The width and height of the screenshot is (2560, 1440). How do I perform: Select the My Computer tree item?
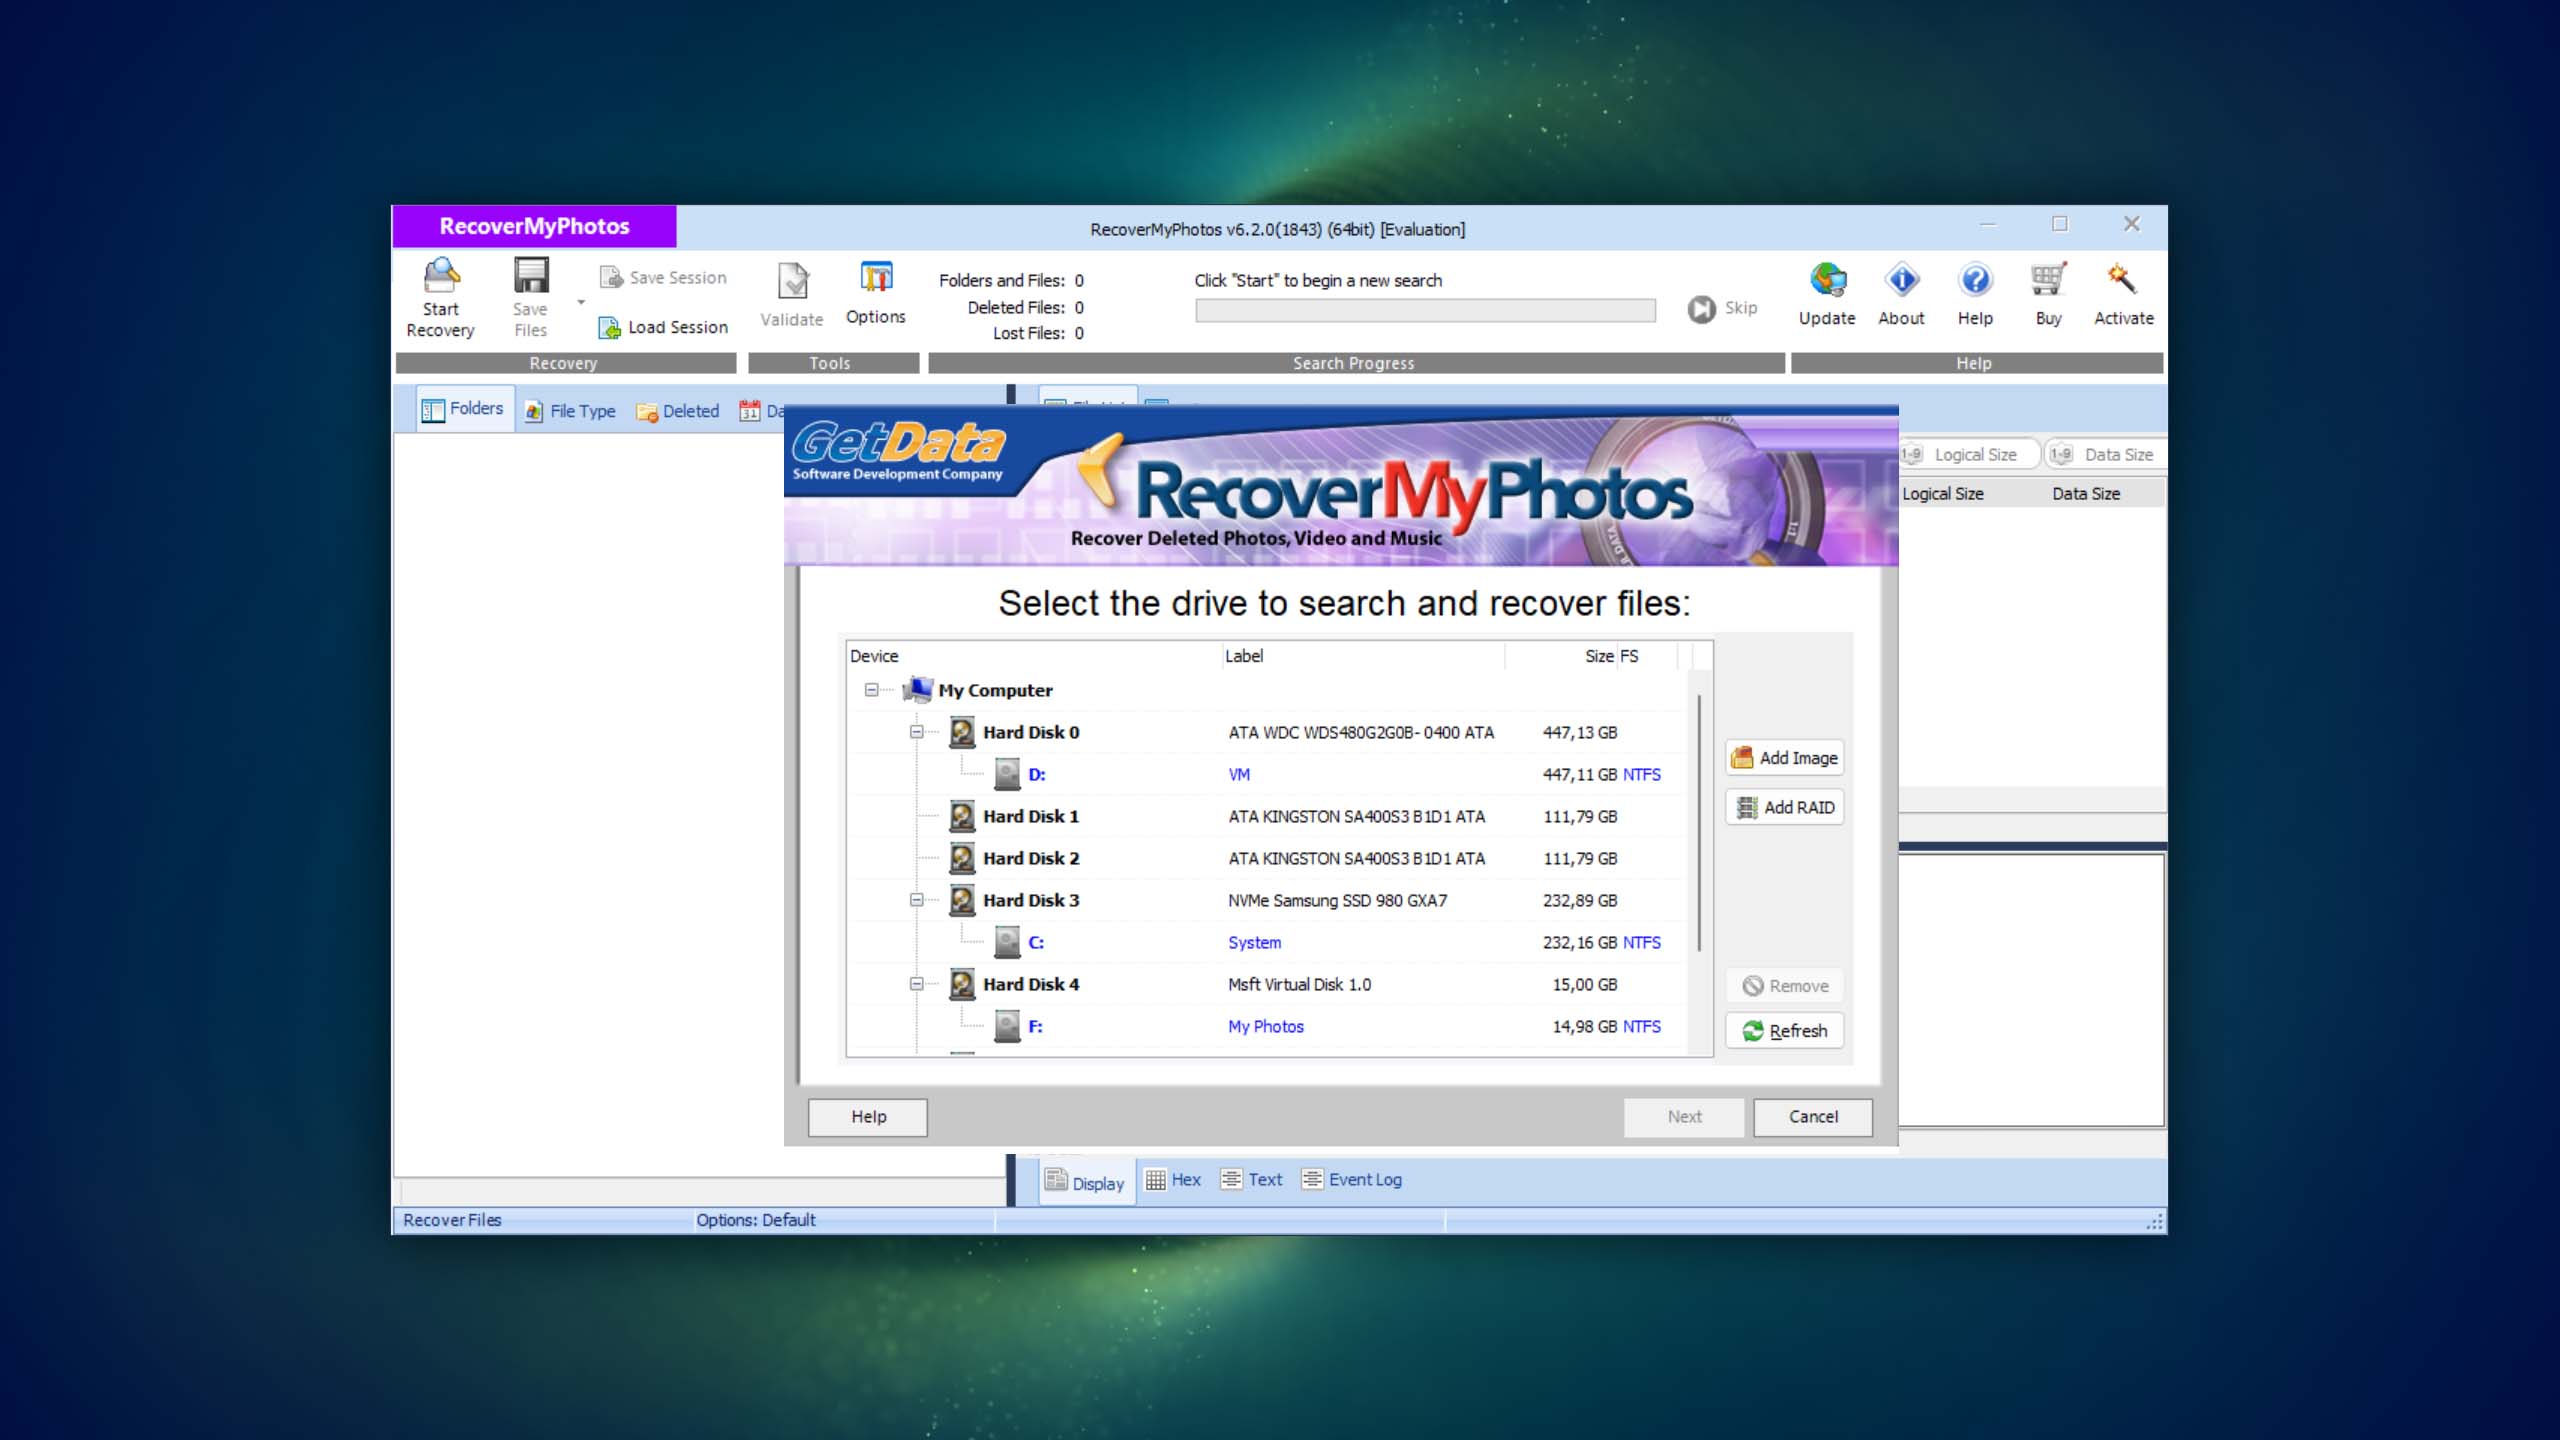pos(995,690)
